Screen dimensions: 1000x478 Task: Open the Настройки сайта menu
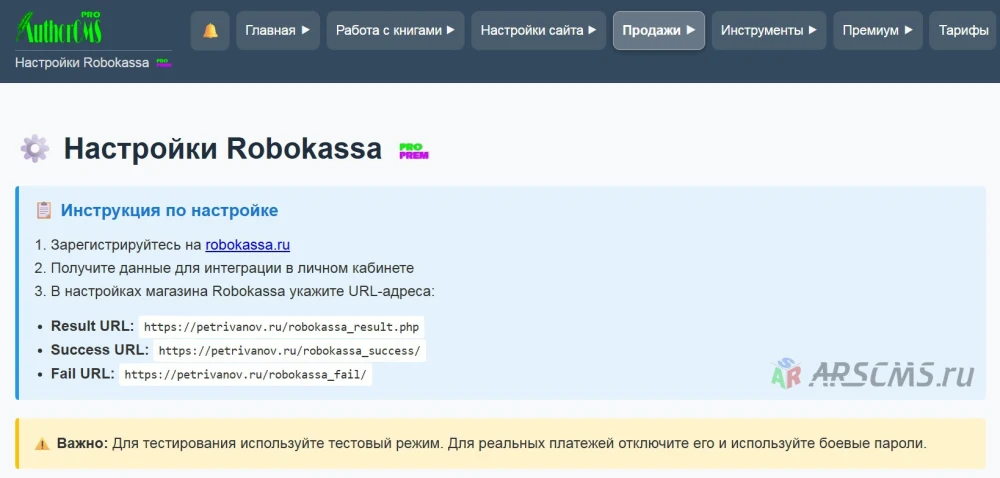coord(538,31)
